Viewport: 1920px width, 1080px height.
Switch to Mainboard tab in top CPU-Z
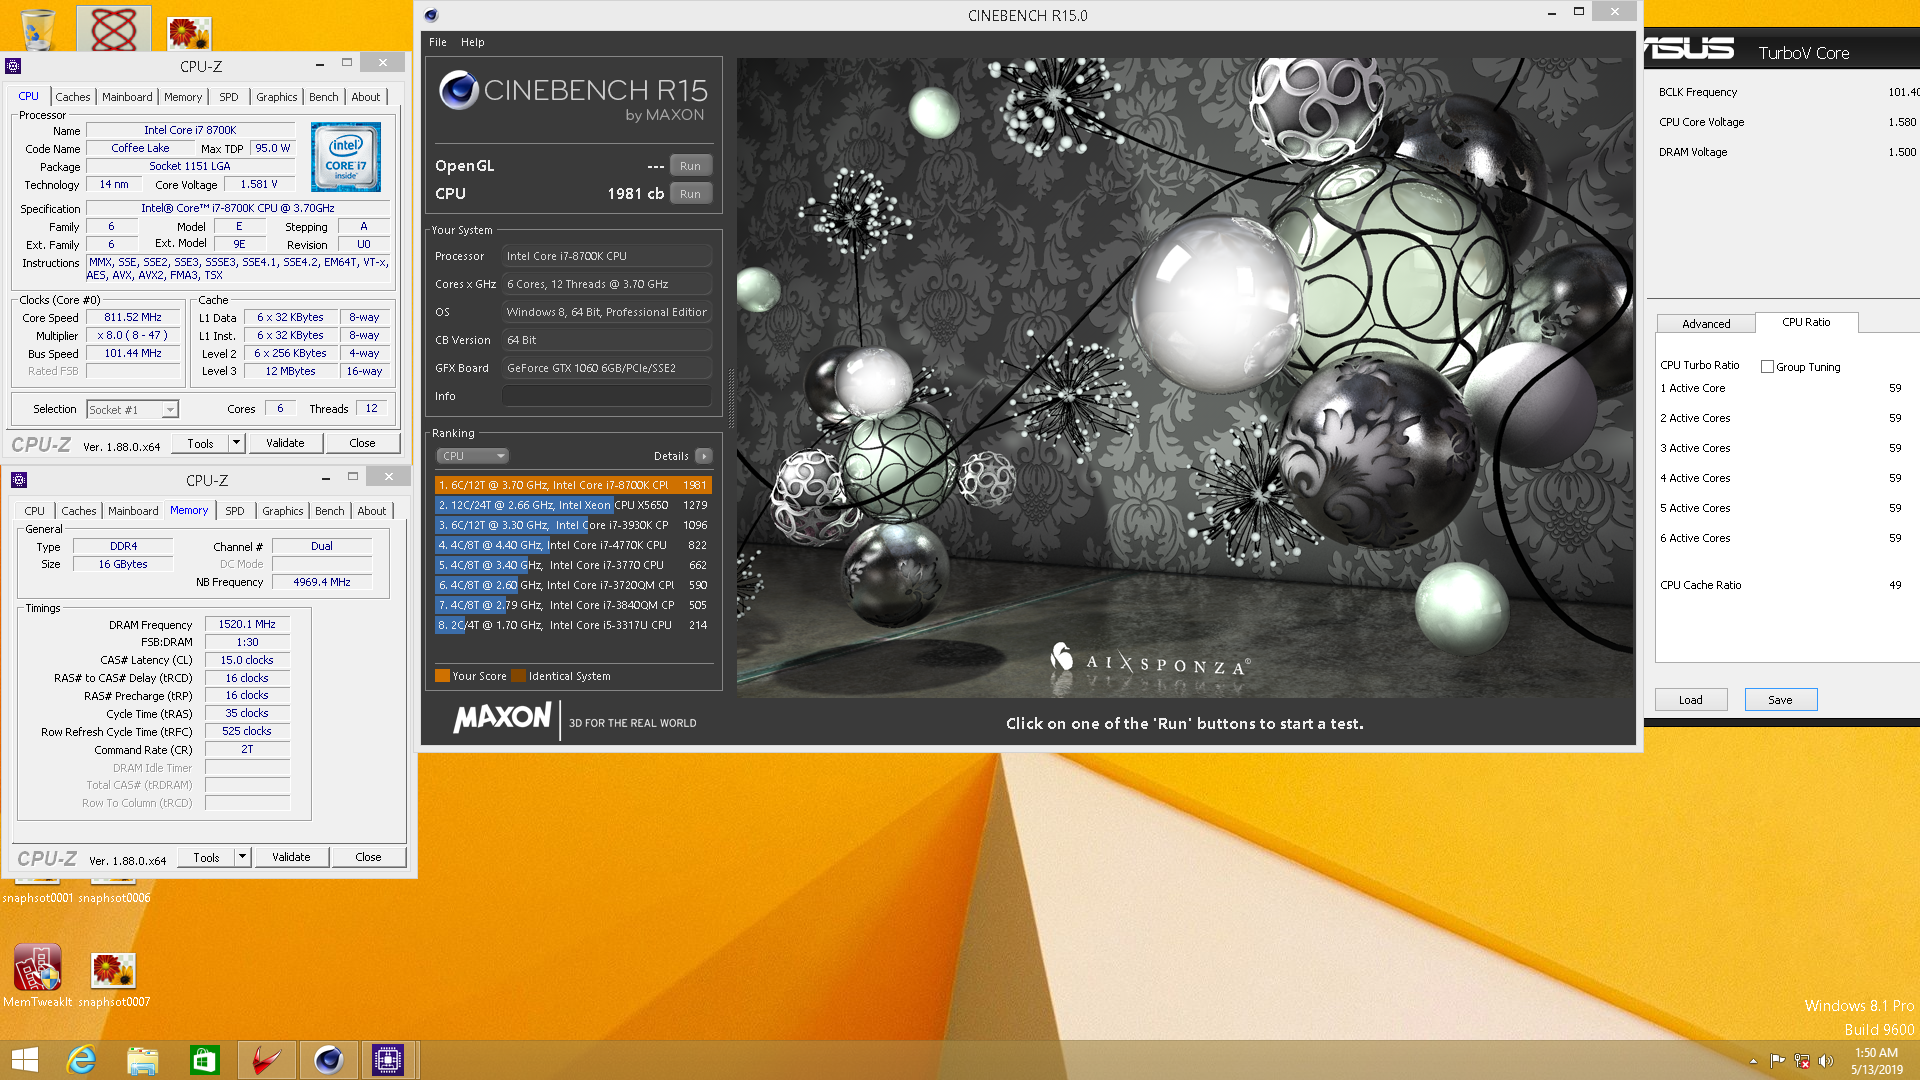point(127,97)
